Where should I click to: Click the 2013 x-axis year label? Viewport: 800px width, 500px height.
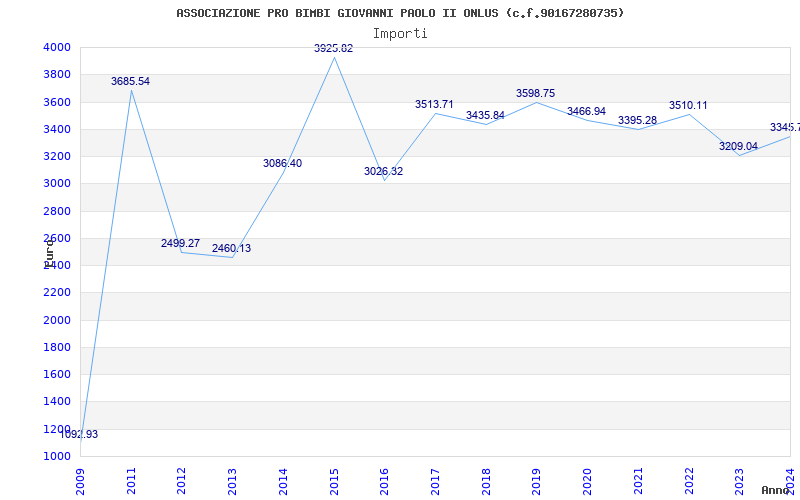click(232, 481)
